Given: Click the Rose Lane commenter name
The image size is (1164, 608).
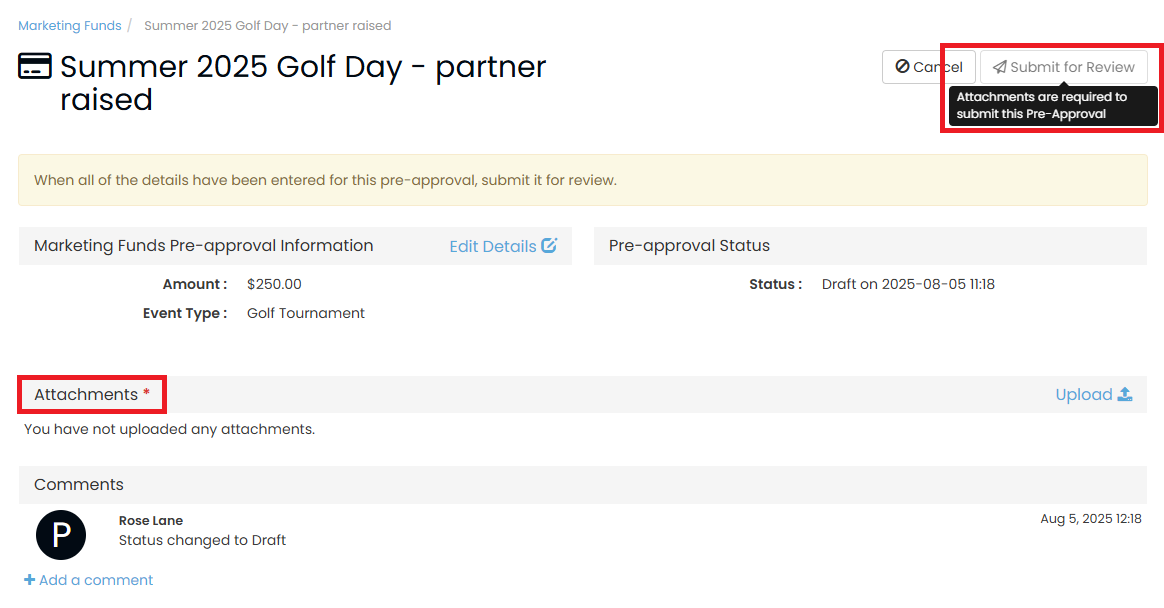Looking at the screenshot, I should coord(151,520).
